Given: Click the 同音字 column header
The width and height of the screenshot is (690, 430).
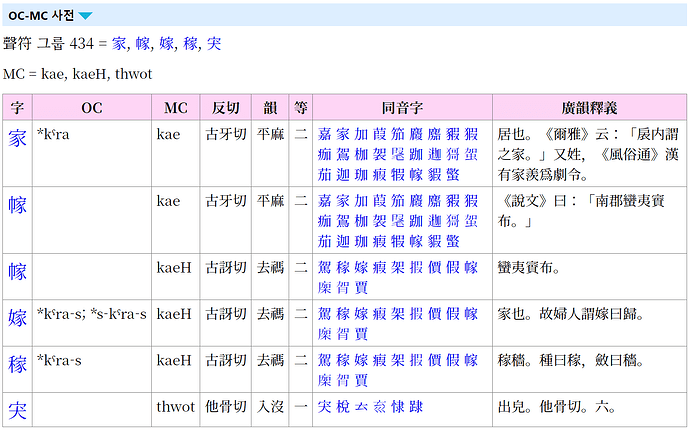Looking at the screenshot, I should pyautogui.click(x=403, y=107).
